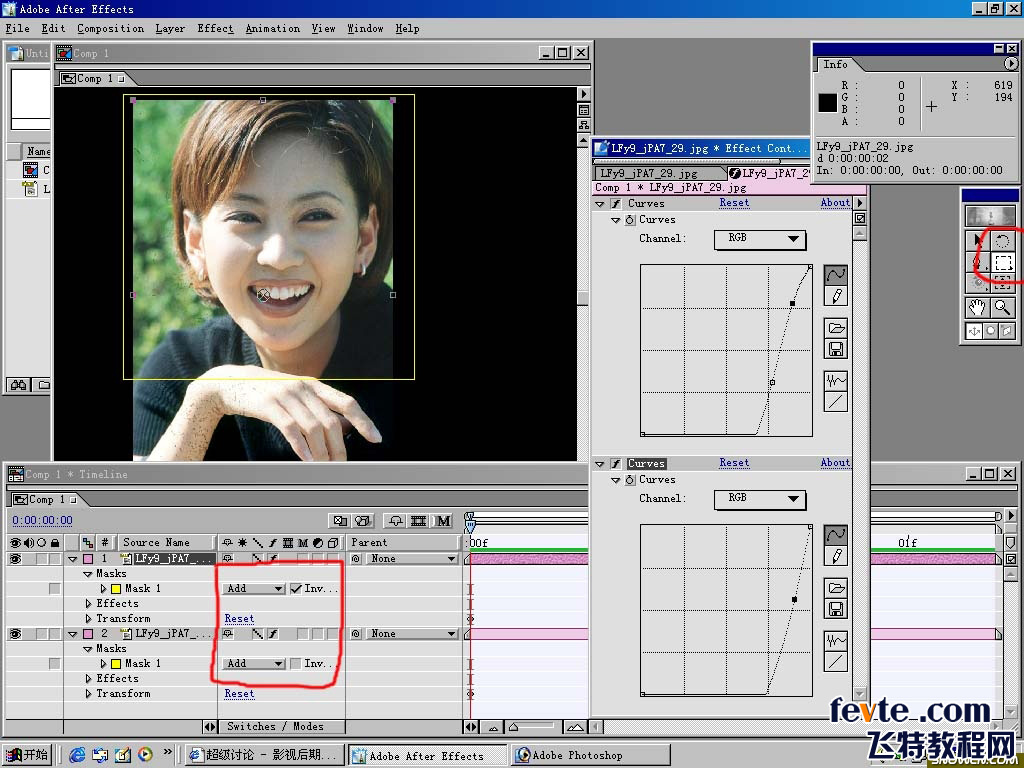Screen dimensions: 1024x768
Task: Select the arrow Selection tool in the Tools palette
Action: click(978, 241)
